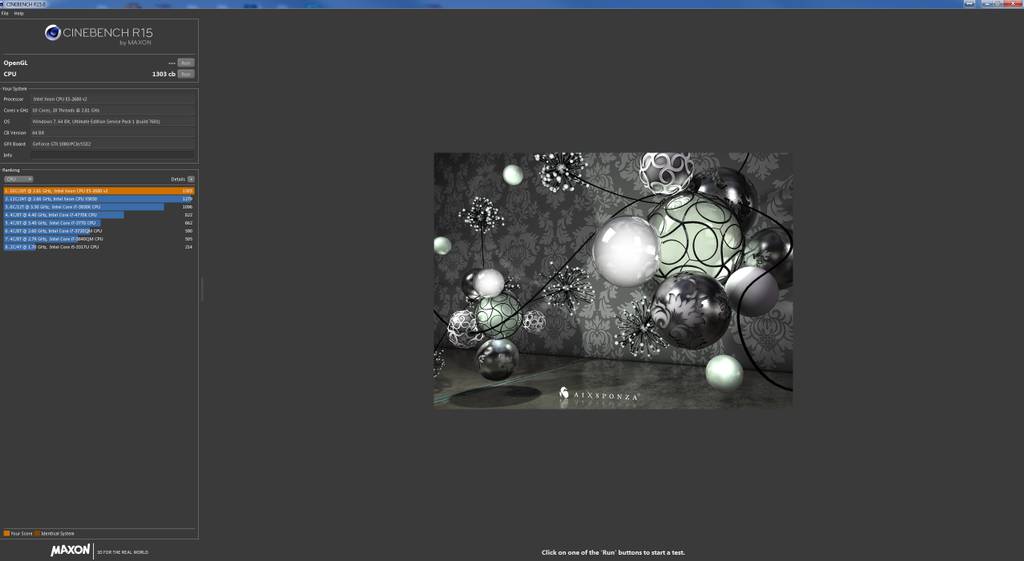Click the Processor field with Intel Xeon E5-2680 v2
1024x561 pixels.
[112, 99]
